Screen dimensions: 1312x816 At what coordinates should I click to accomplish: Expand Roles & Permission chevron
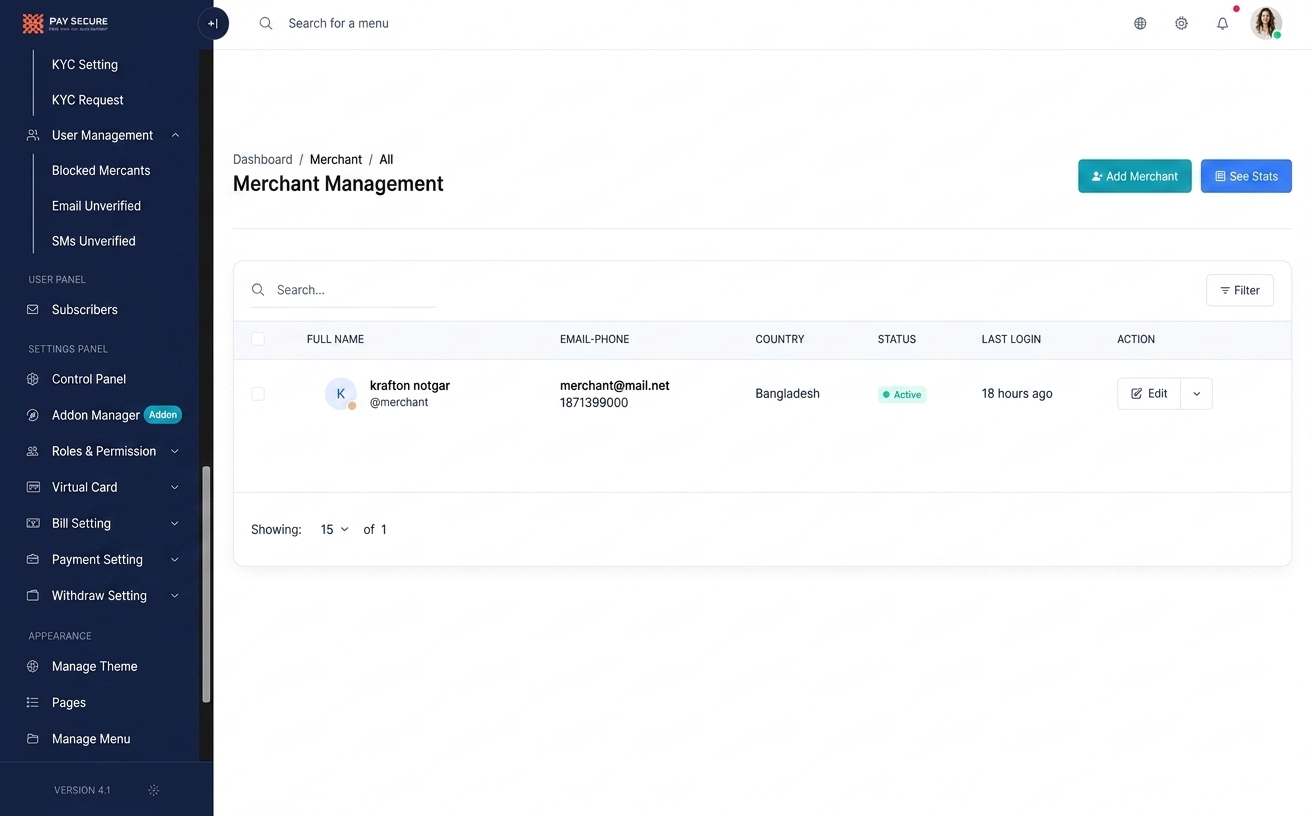tap(175, 451)
